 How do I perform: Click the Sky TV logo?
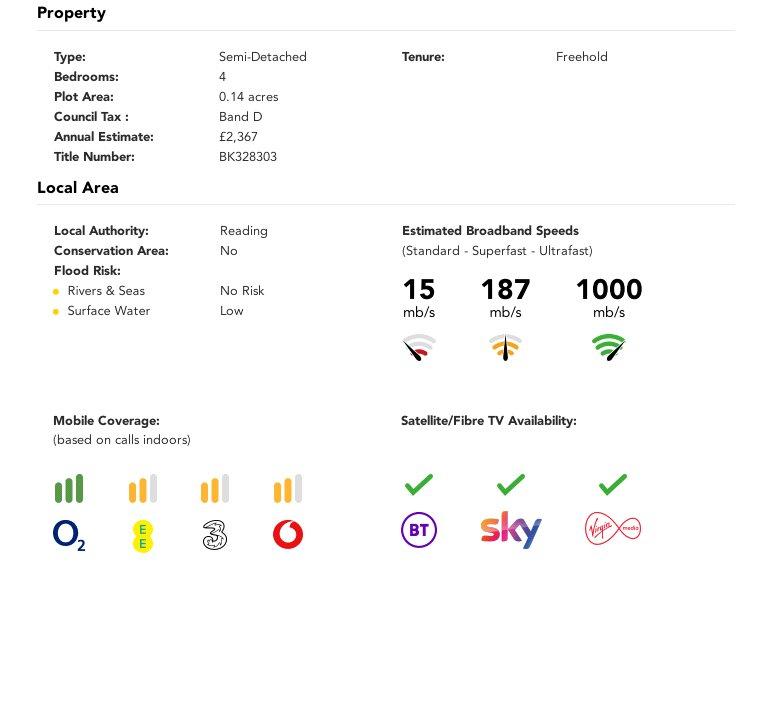(511, 530)
